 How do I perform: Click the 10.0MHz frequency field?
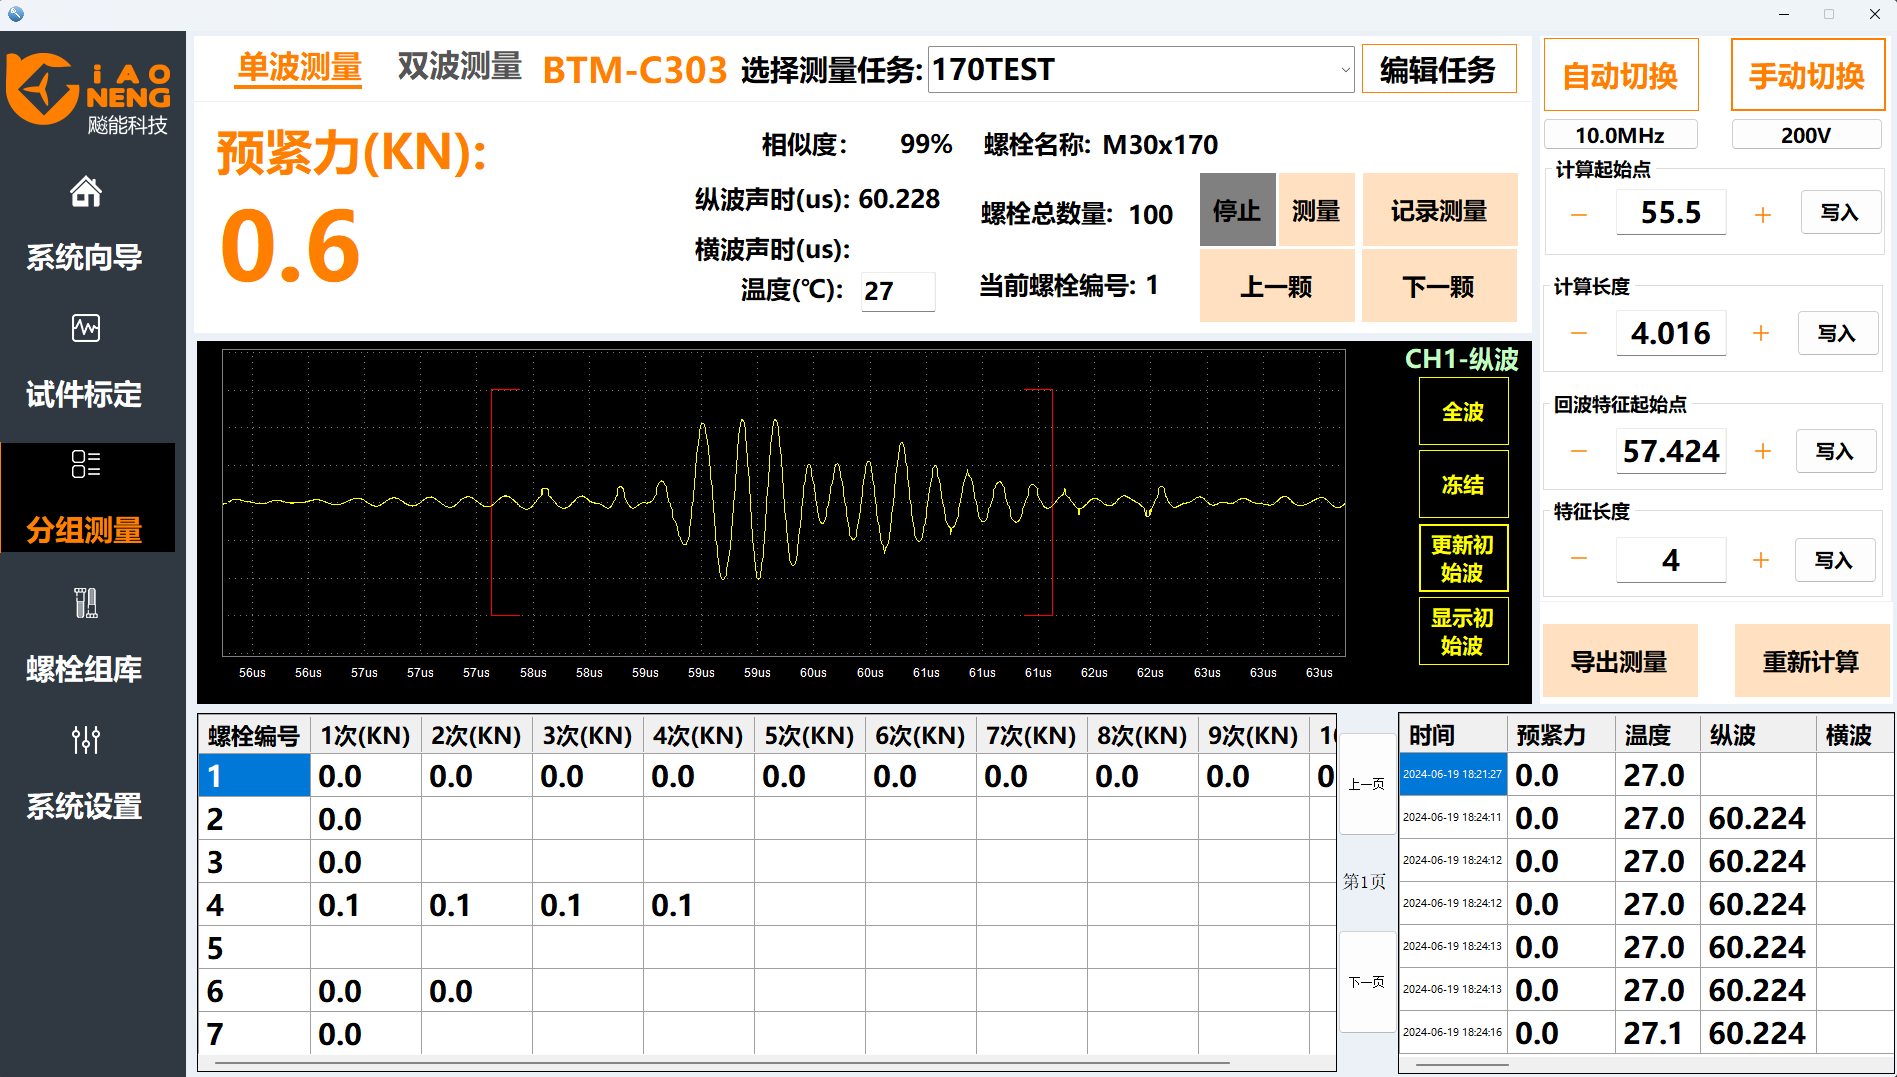click(x=1620, y=135)
